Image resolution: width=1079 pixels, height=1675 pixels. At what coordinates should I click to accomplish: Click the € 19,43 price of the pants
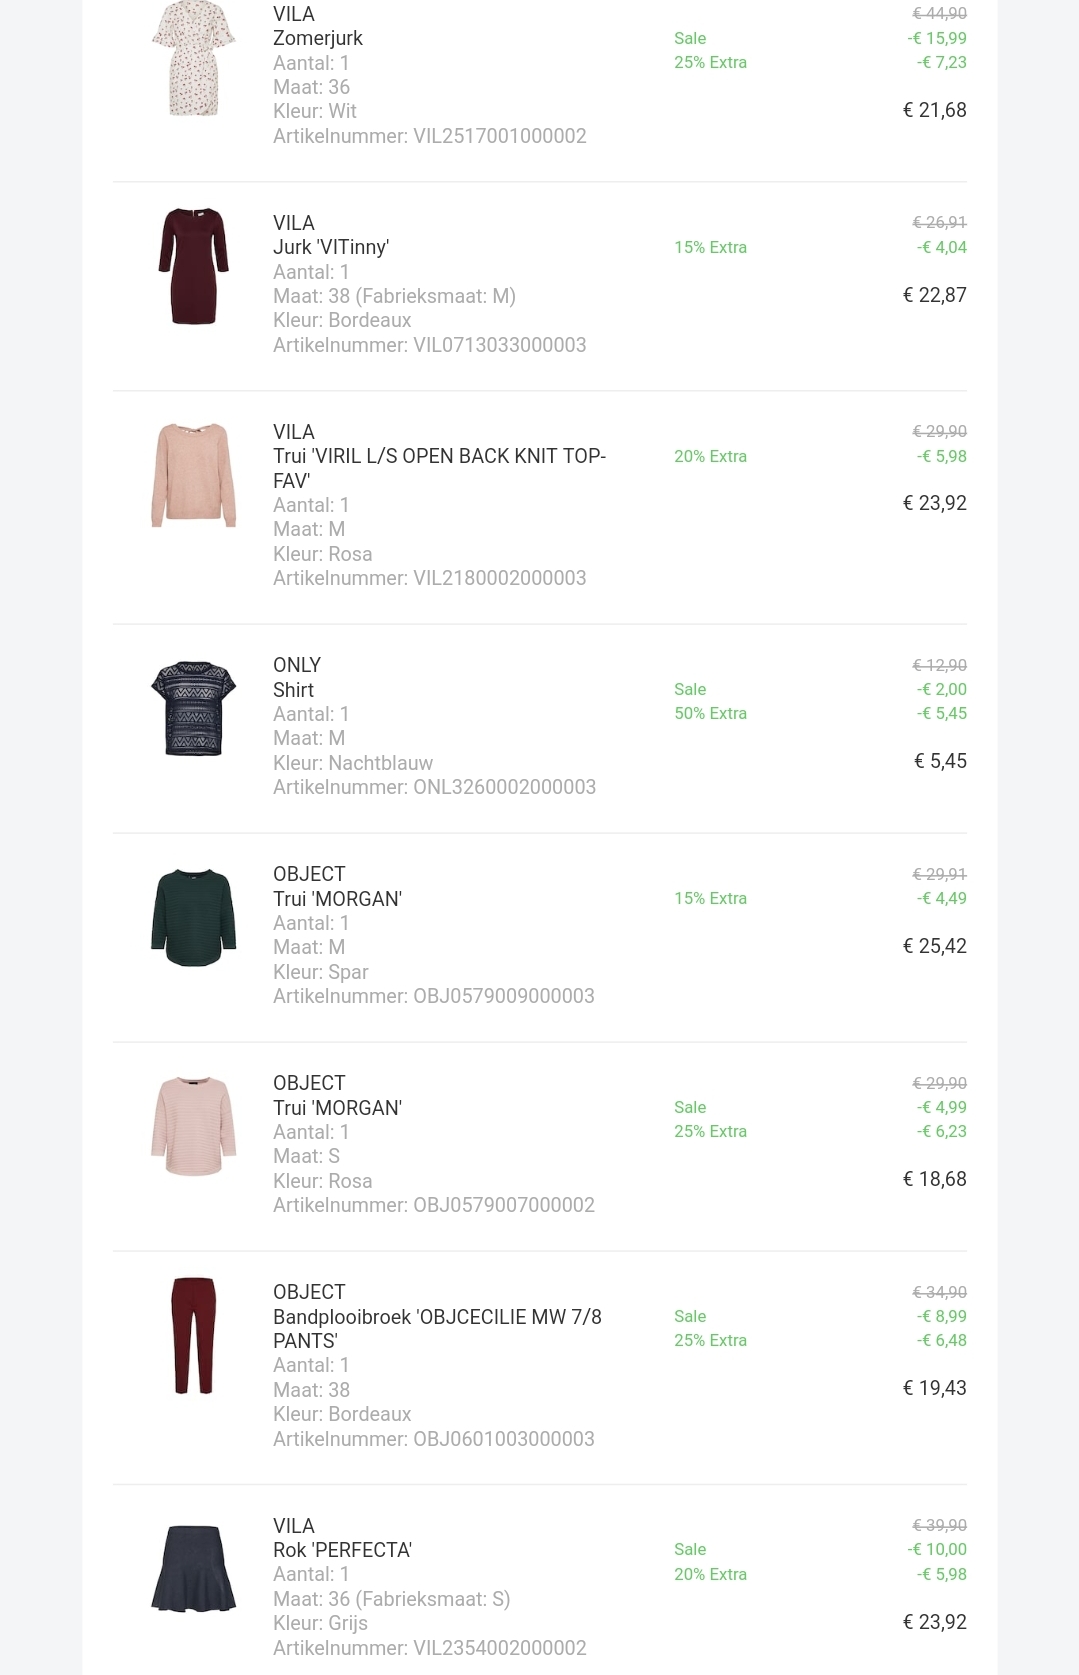pos(935,1388)
